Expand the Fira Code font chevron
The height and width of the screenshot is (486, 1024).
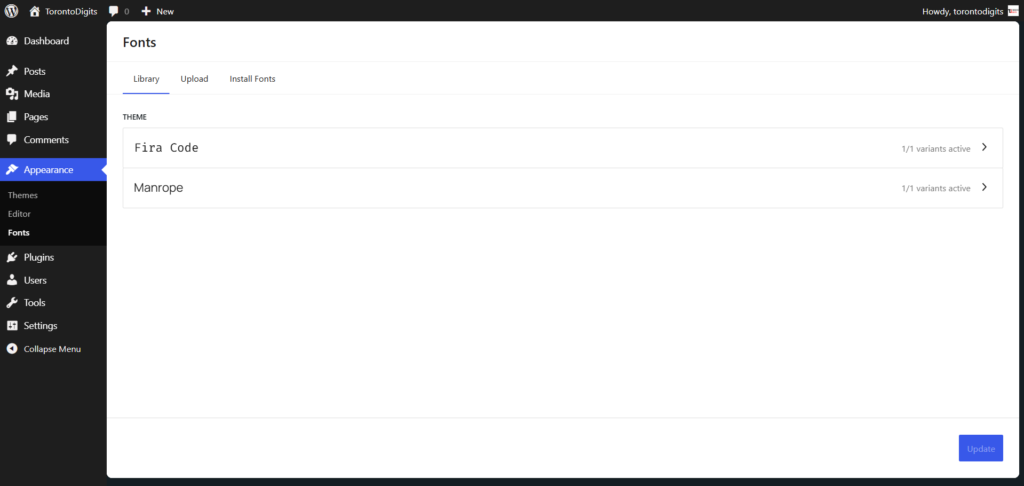984,147
